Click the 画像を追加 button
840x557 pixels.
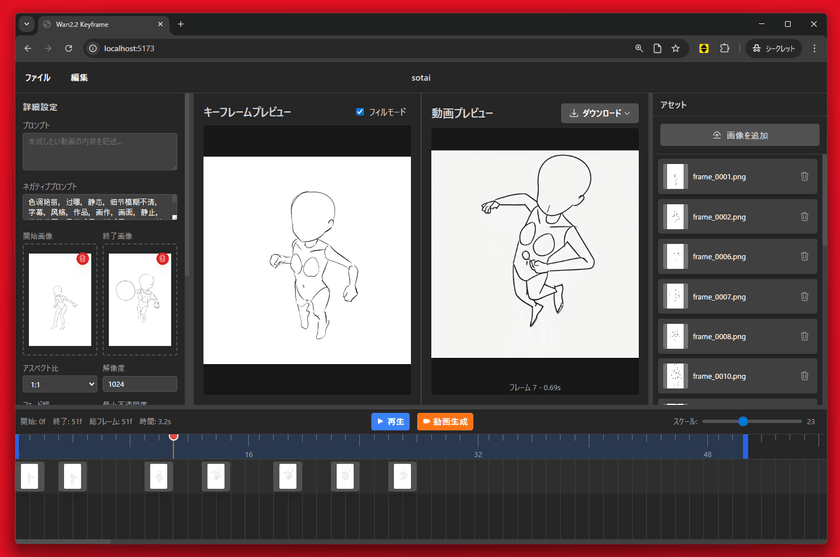point(739,135)
